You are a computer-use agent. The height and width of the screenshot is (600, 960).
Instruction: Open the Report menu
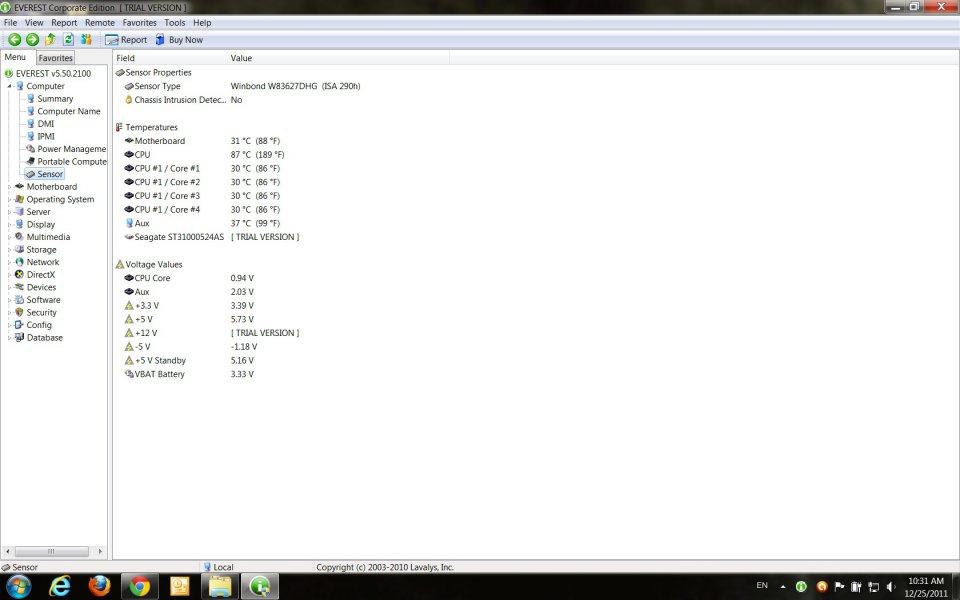coord(64,23)
